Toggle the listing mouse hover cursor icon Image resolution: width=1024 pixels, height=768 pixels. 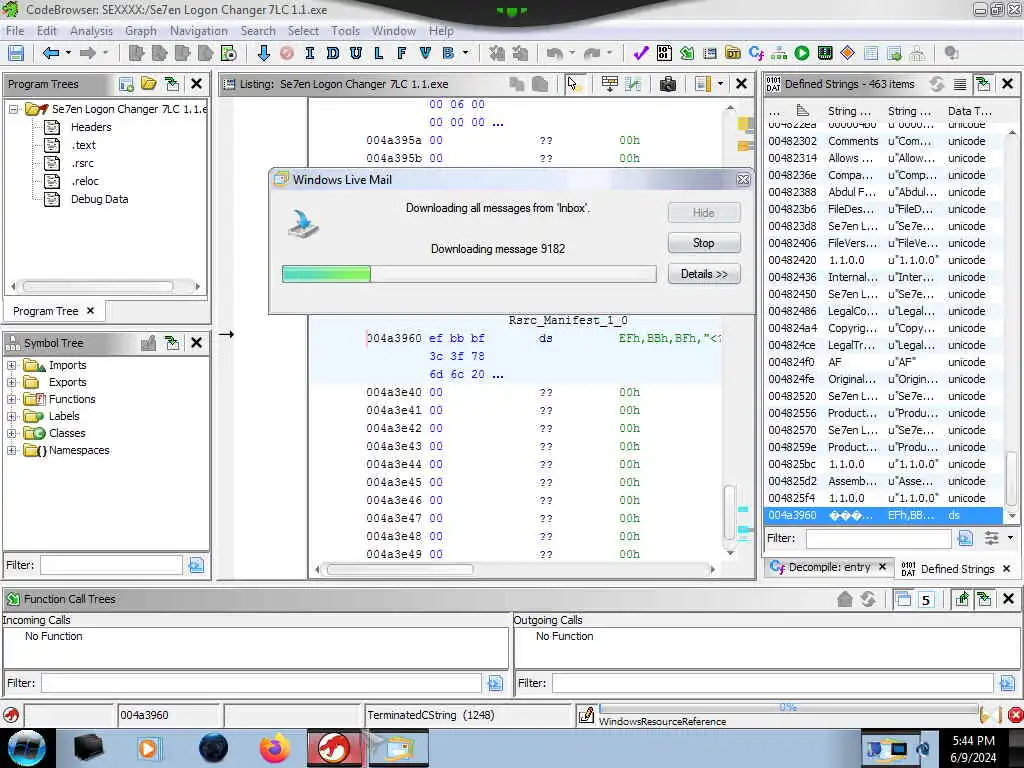pos(573,84)
